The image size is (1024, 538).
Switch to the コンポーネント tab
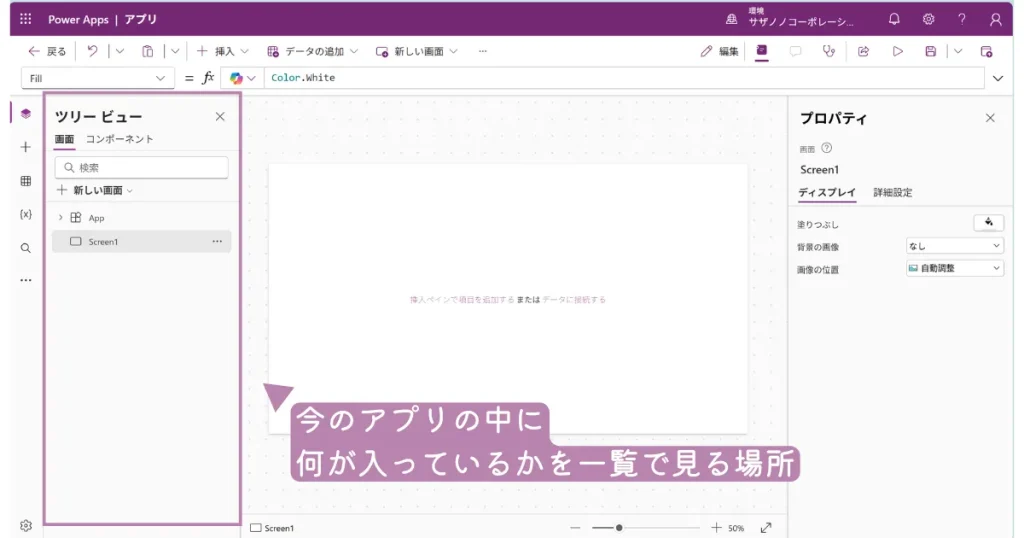[120, 139]
